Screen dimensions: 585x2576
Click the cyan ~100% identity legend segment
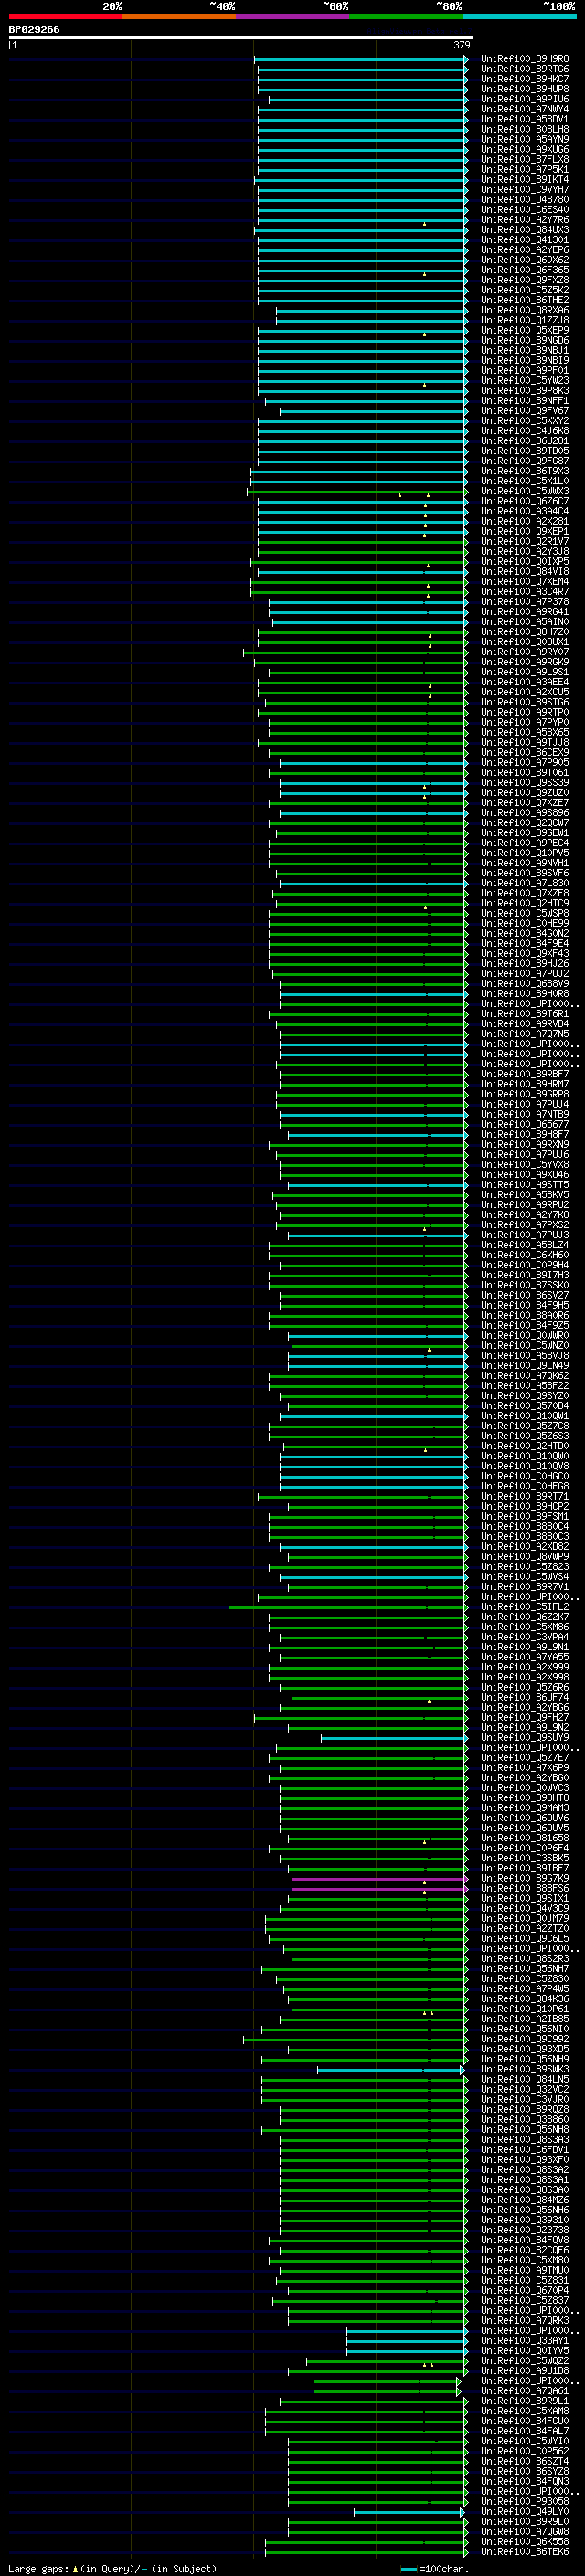pyautogui.click(x=519, y=16)
